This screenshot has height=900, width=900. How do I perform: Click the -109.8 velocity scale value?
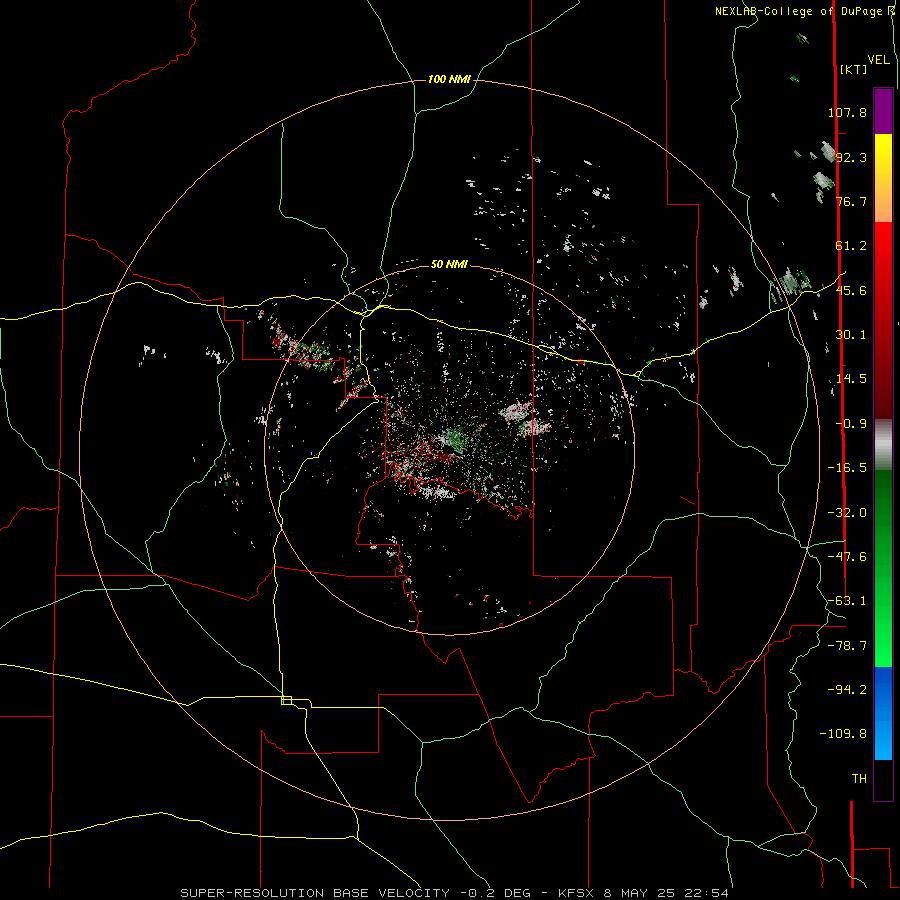[843, 734]
